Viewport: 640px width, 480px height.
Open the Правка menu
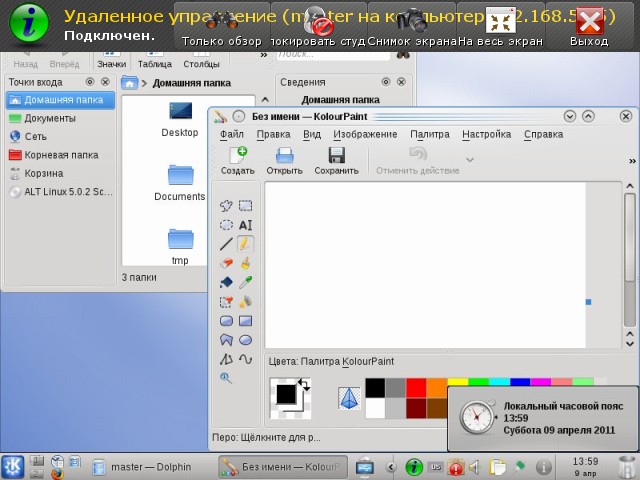(x=273, y=134)
